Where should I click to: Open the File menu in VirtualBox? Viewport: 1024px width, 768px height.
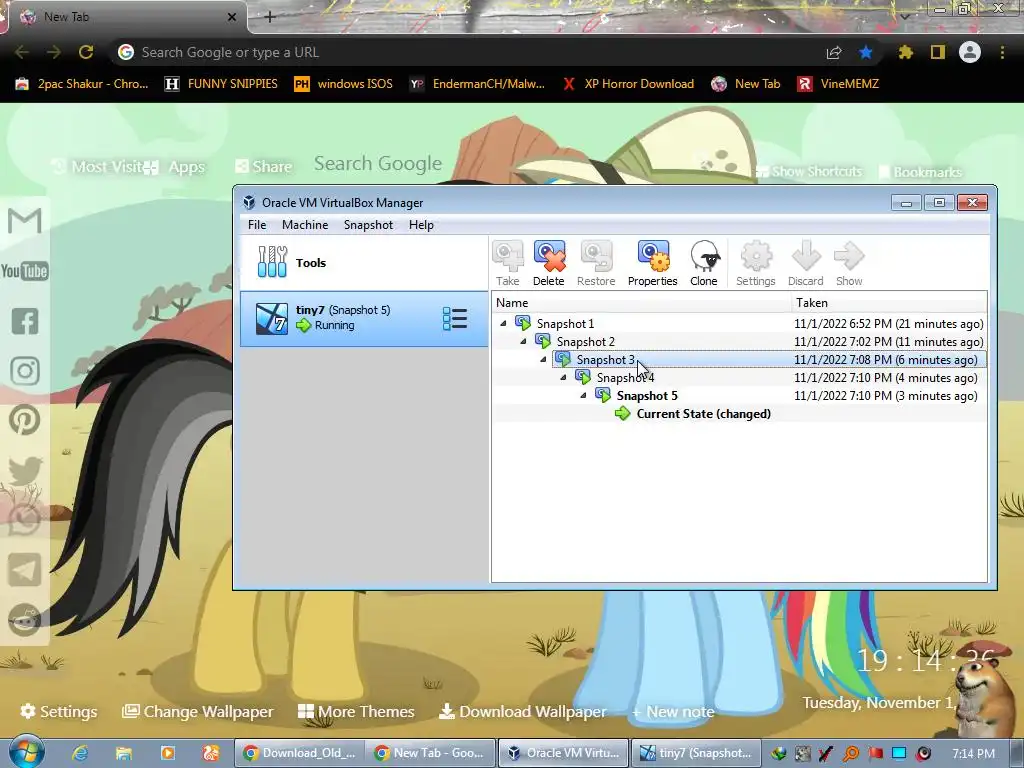[x=257, y=225]
